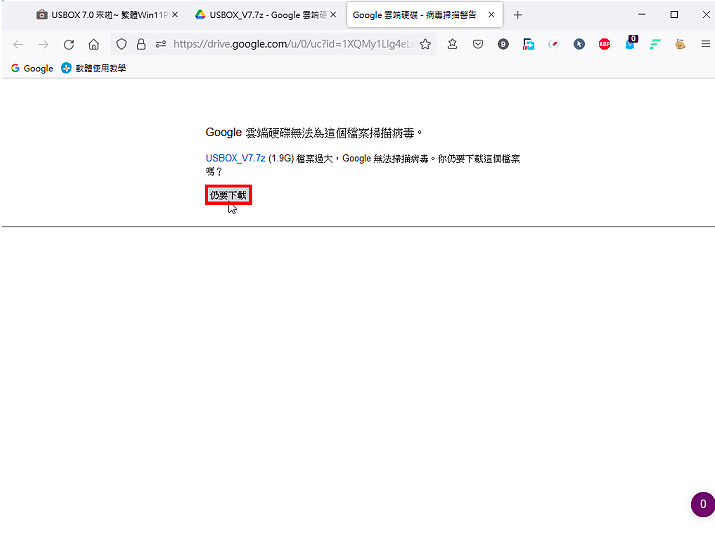Screen dimensions: 715x535
Task: Open the browser home page
Action: (93, 44)
